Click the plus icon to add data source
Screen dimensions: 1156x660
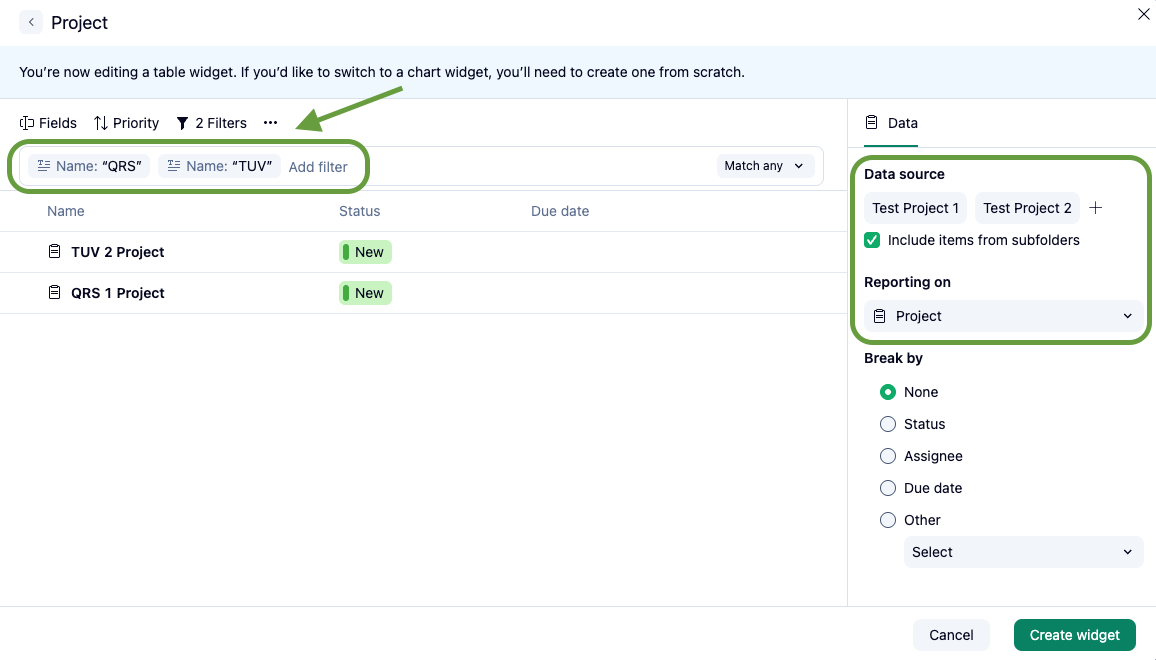coord(1096,208)
